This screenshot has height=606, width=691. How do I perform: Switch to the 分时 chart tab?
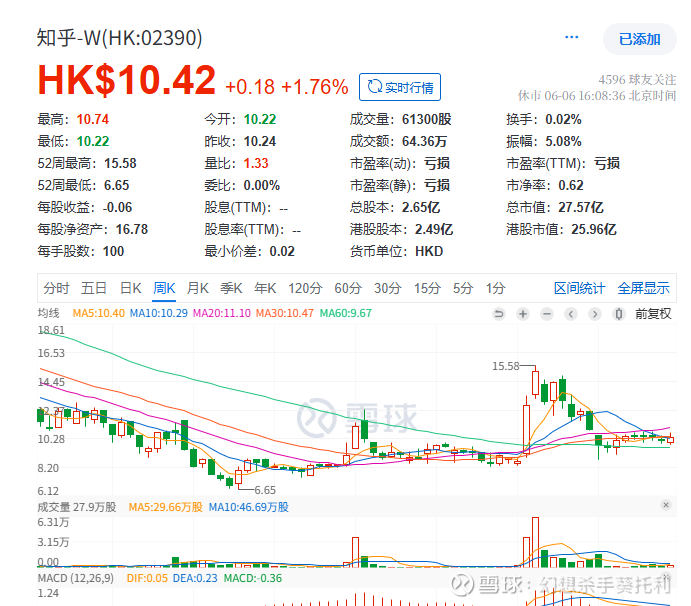coord(56,288)
